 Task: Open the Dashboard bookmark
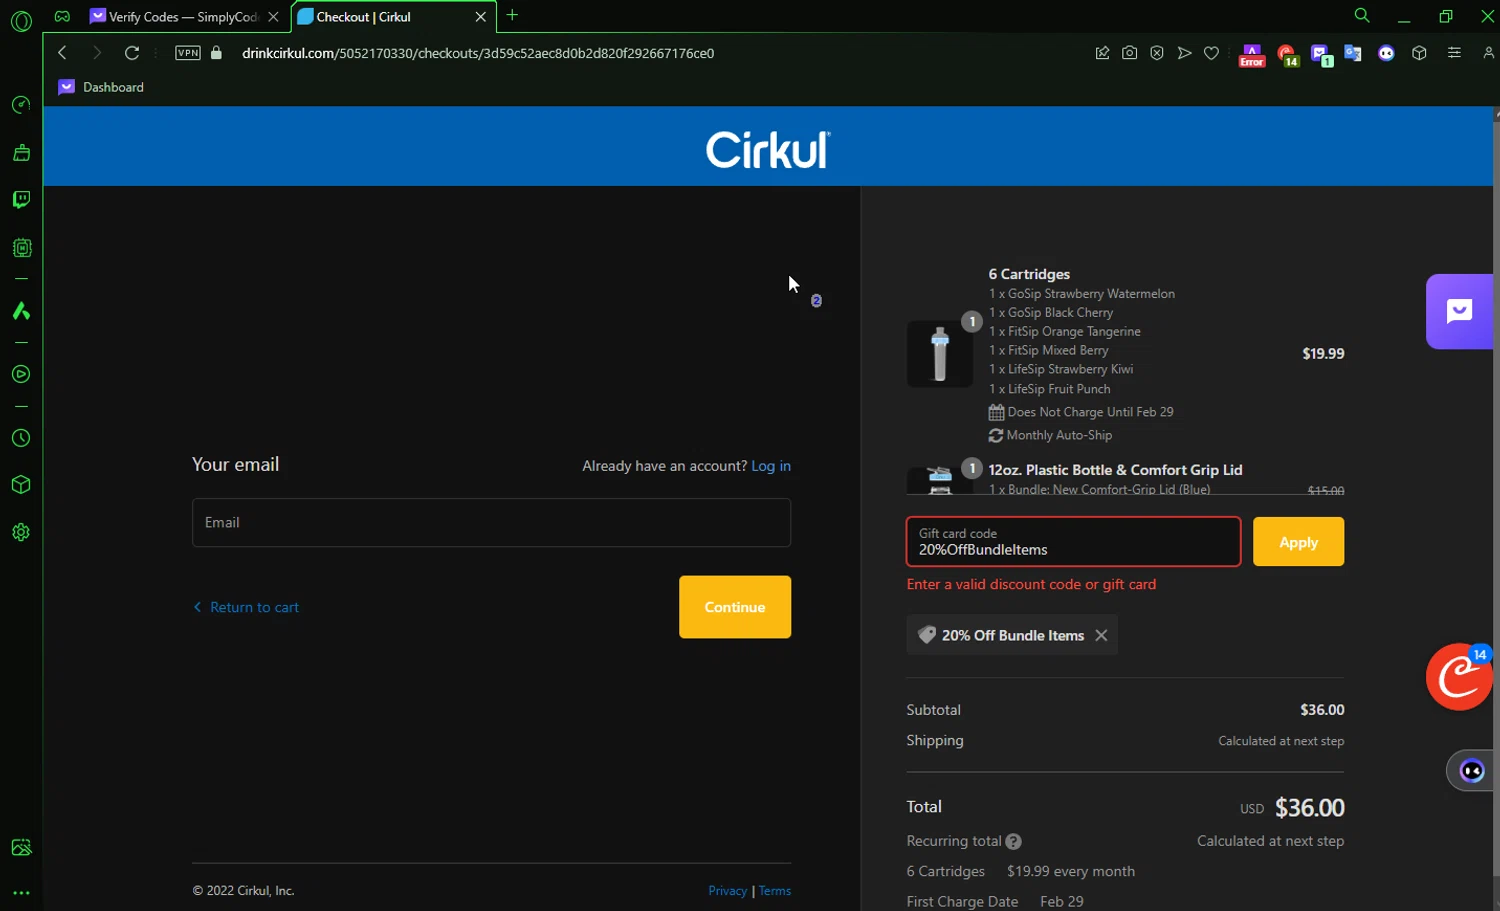coord(101,87)
